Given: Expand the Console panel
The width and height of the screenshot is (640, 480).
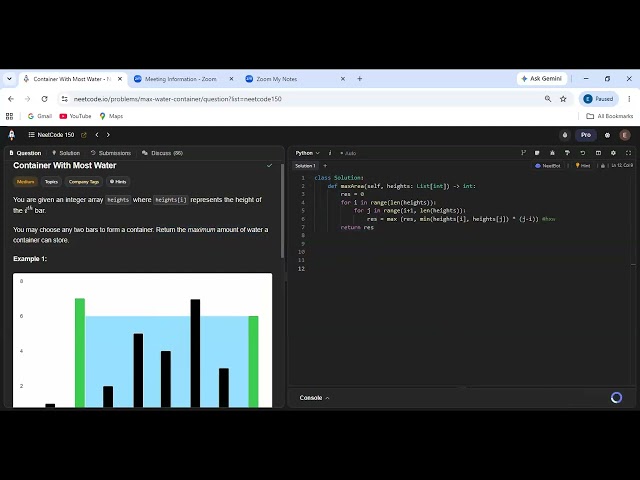Looking at the screenshot, I should pyautogui.click(x=314, y=398).
